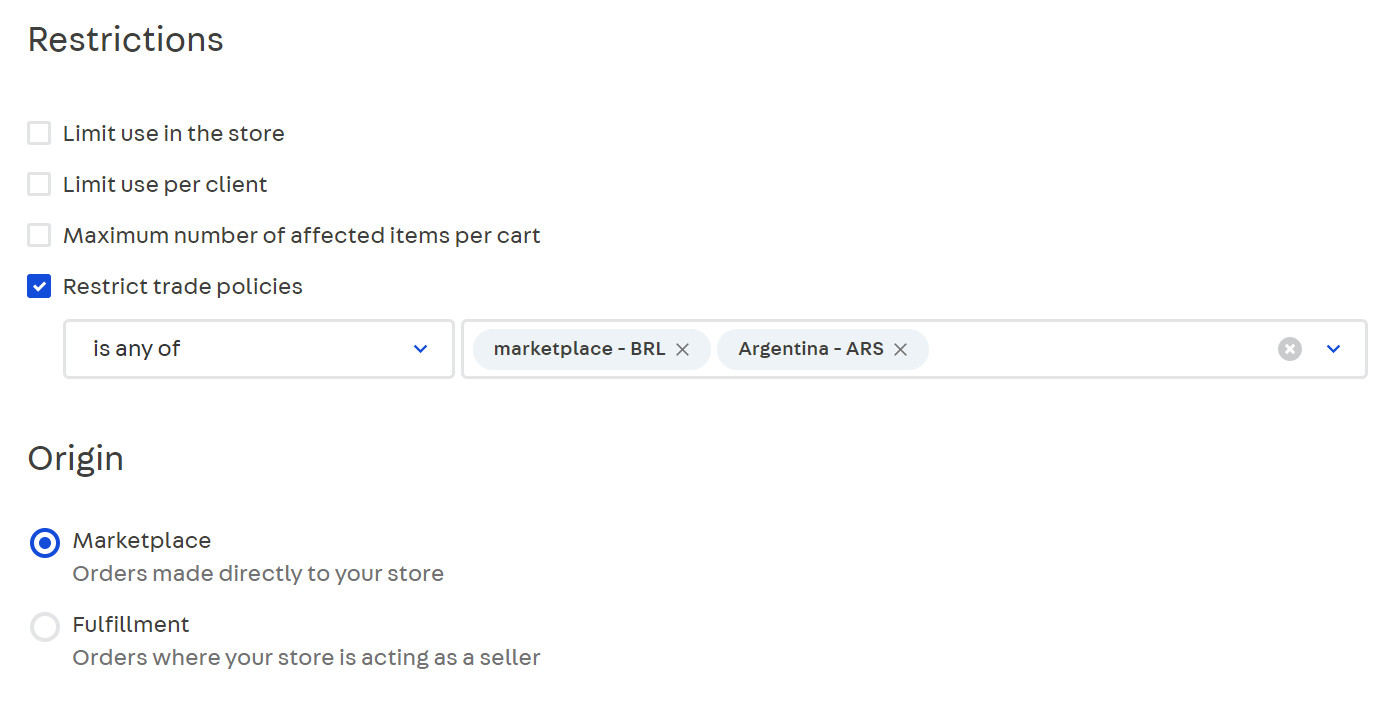Click the "Restrict trade policies" label

point(183,287)
